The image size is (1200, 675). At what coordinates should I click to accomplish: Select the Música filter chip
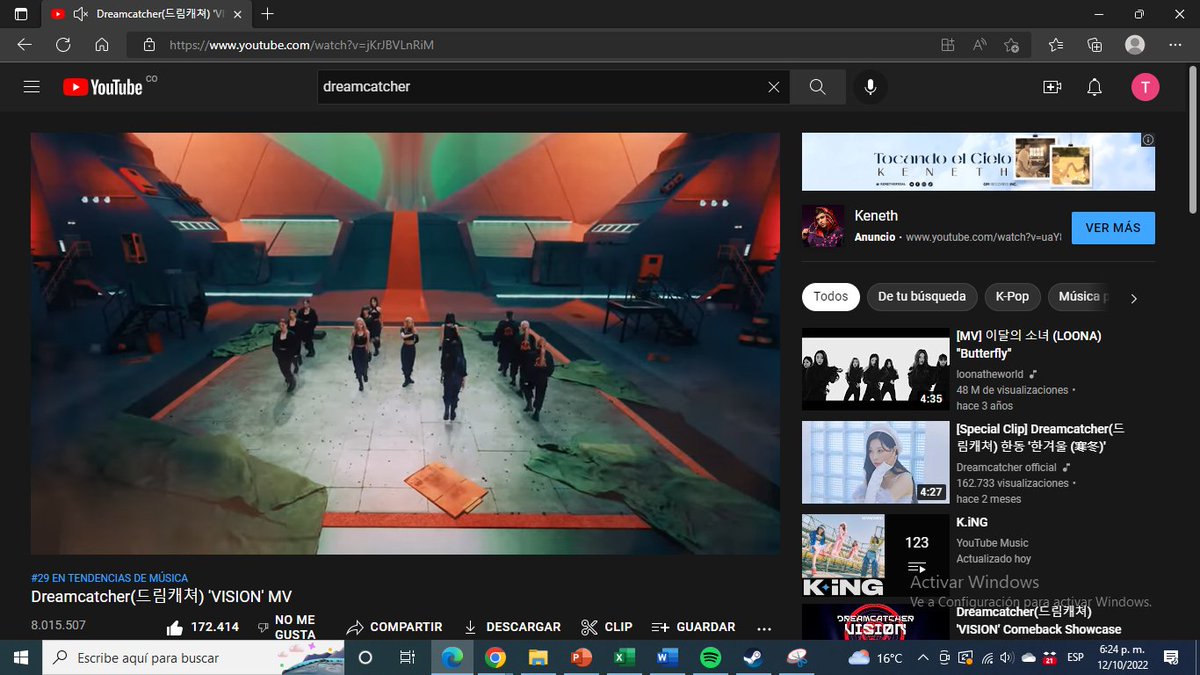tap(1078, 296)
